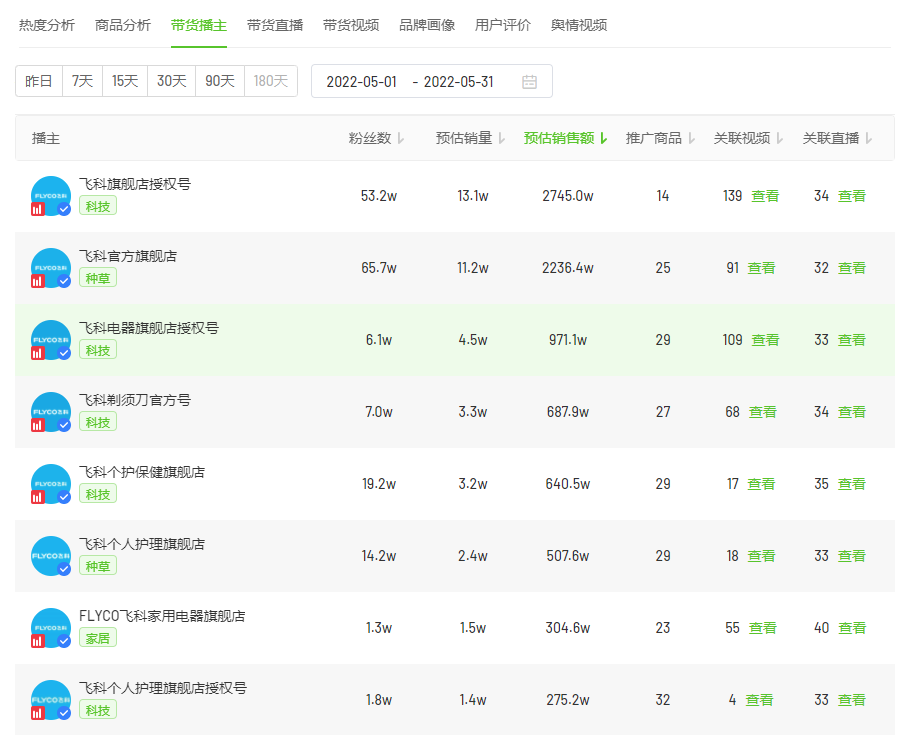This screenshot has width=898, height=735.
Task: Click 科技 tag under 飞科剃须刀官方号
Action: click(98, 422)
